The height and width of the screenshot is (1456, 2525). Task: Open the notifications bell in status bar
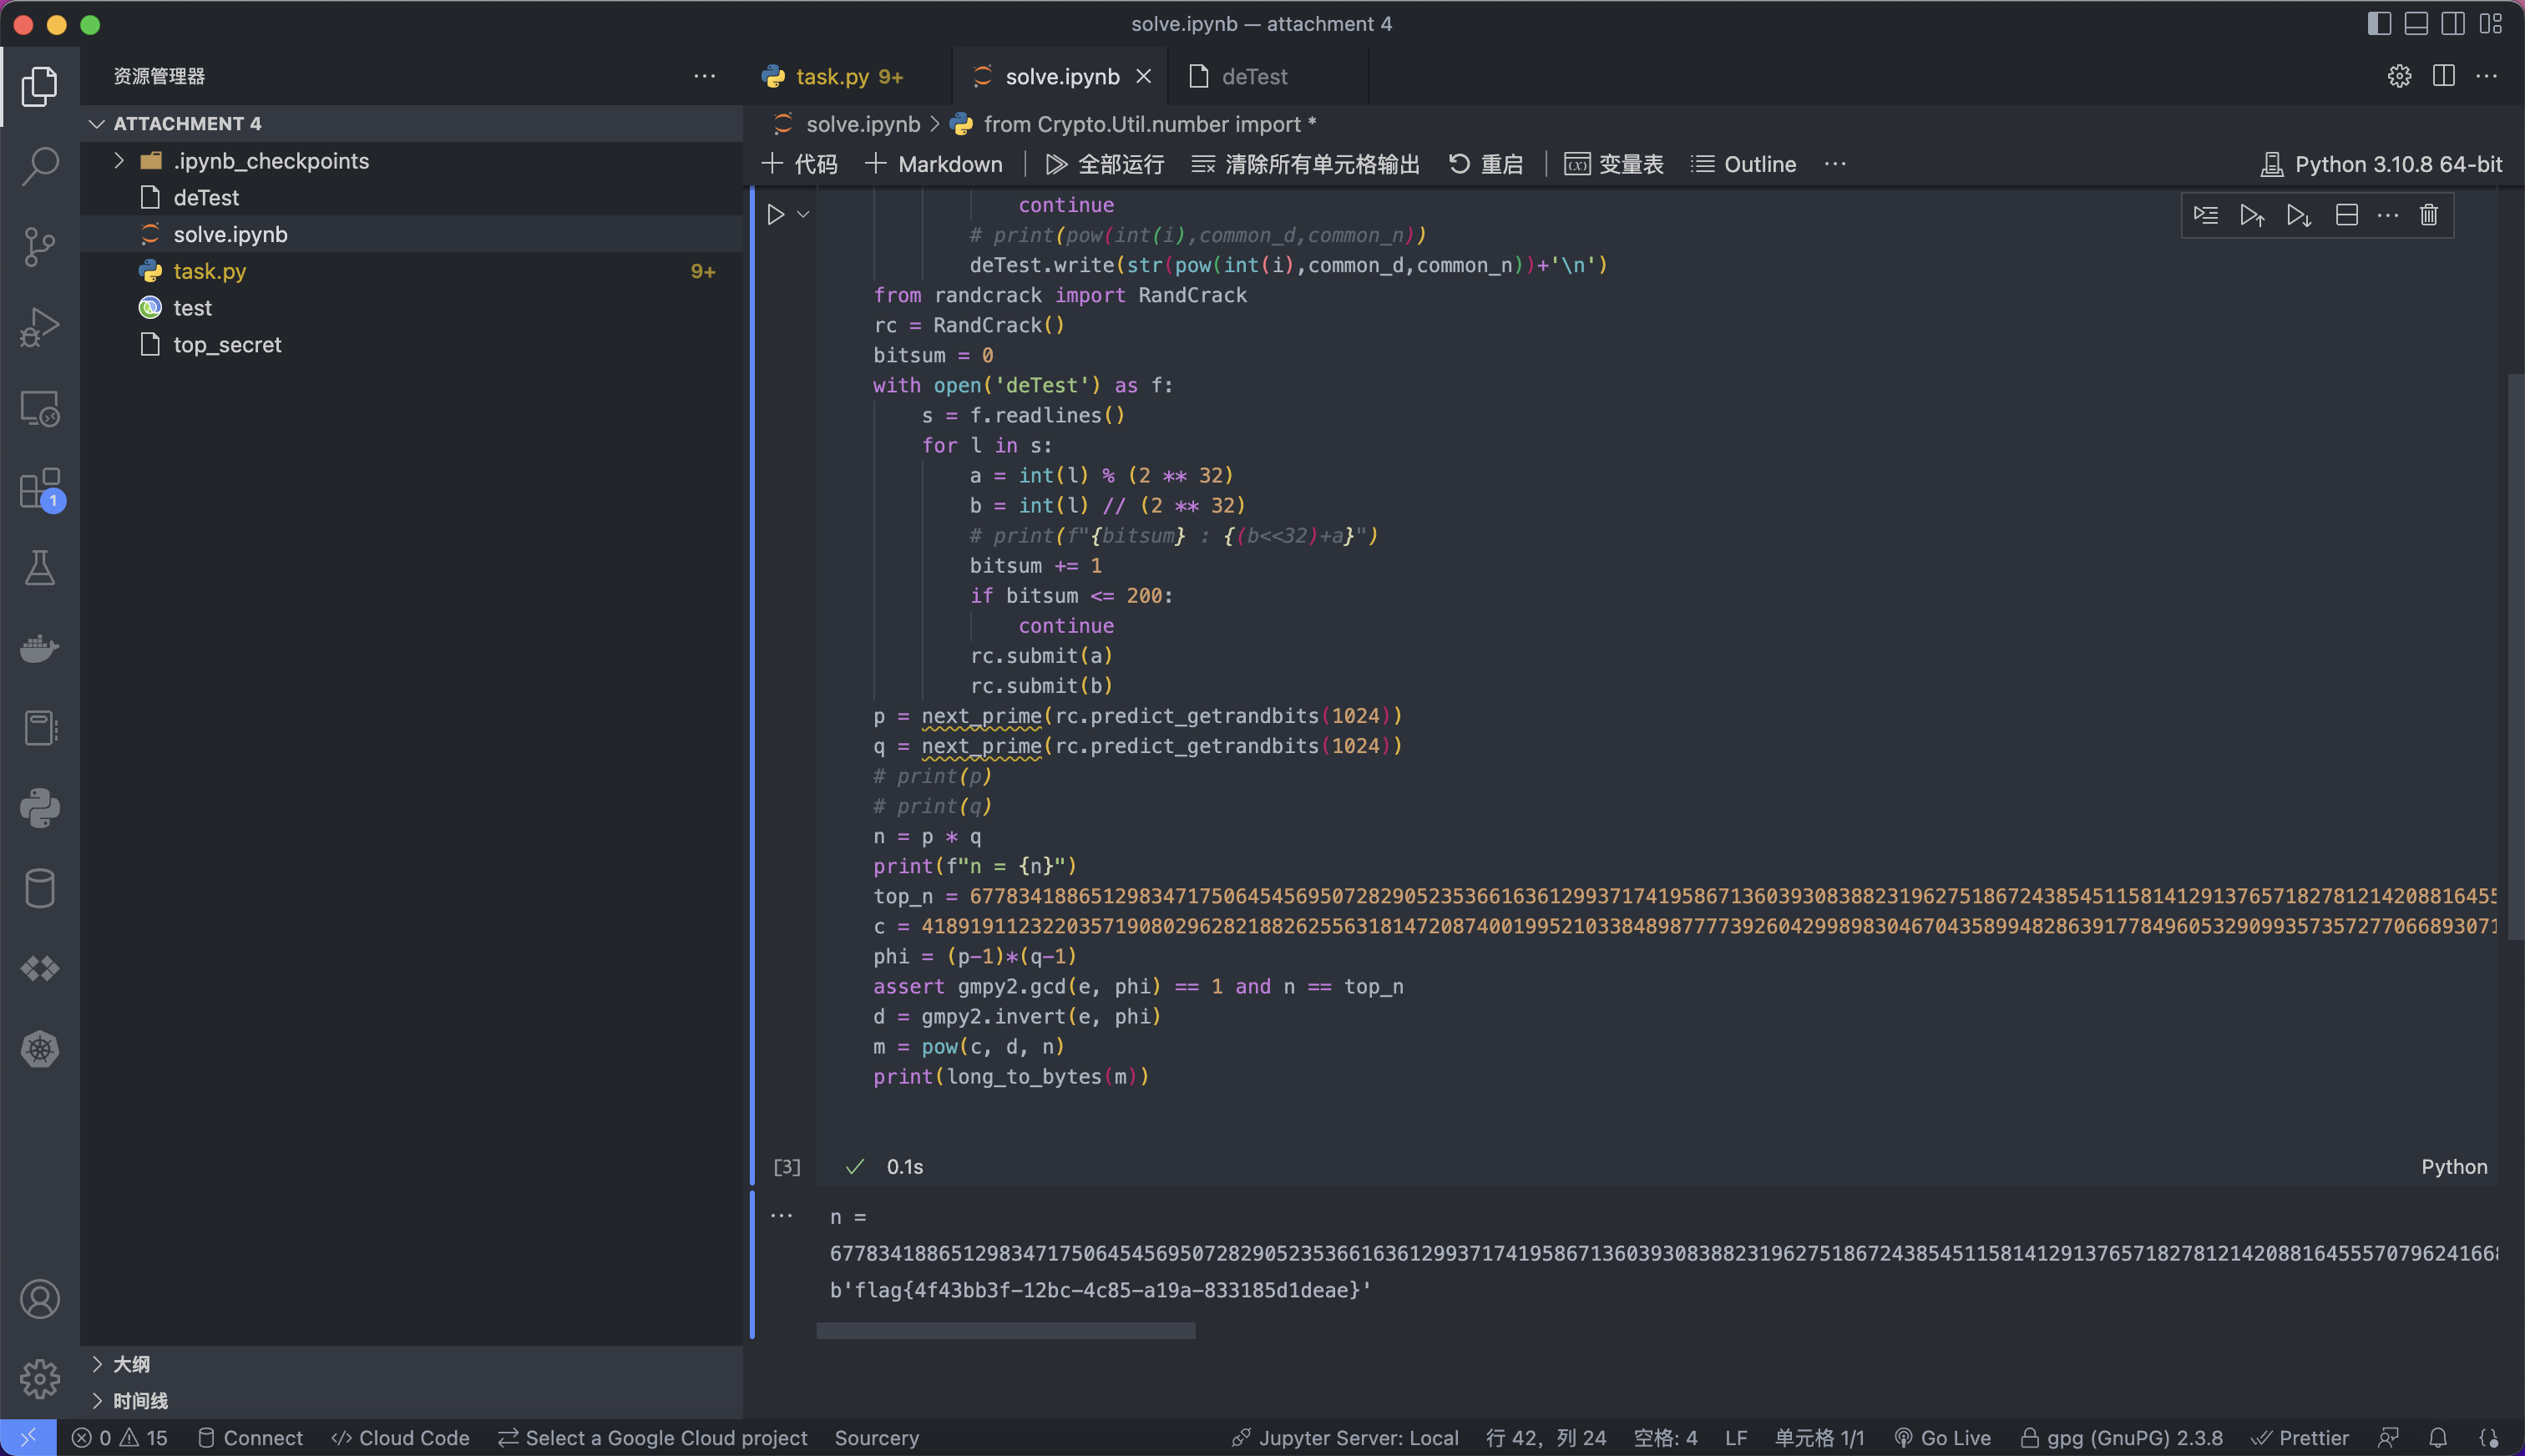(x=2438, y=1438)
